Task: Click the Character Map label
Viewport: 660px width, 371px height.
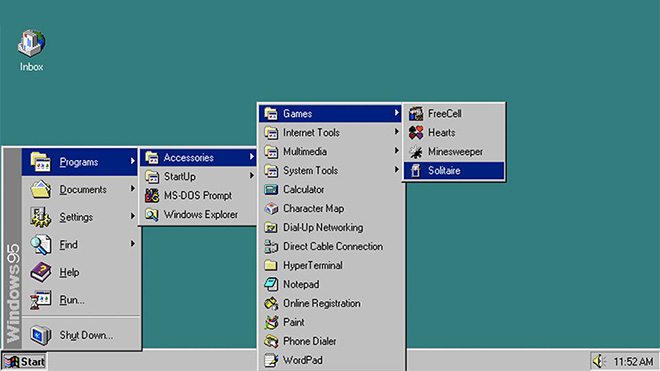Action: (x=314, y=208)
